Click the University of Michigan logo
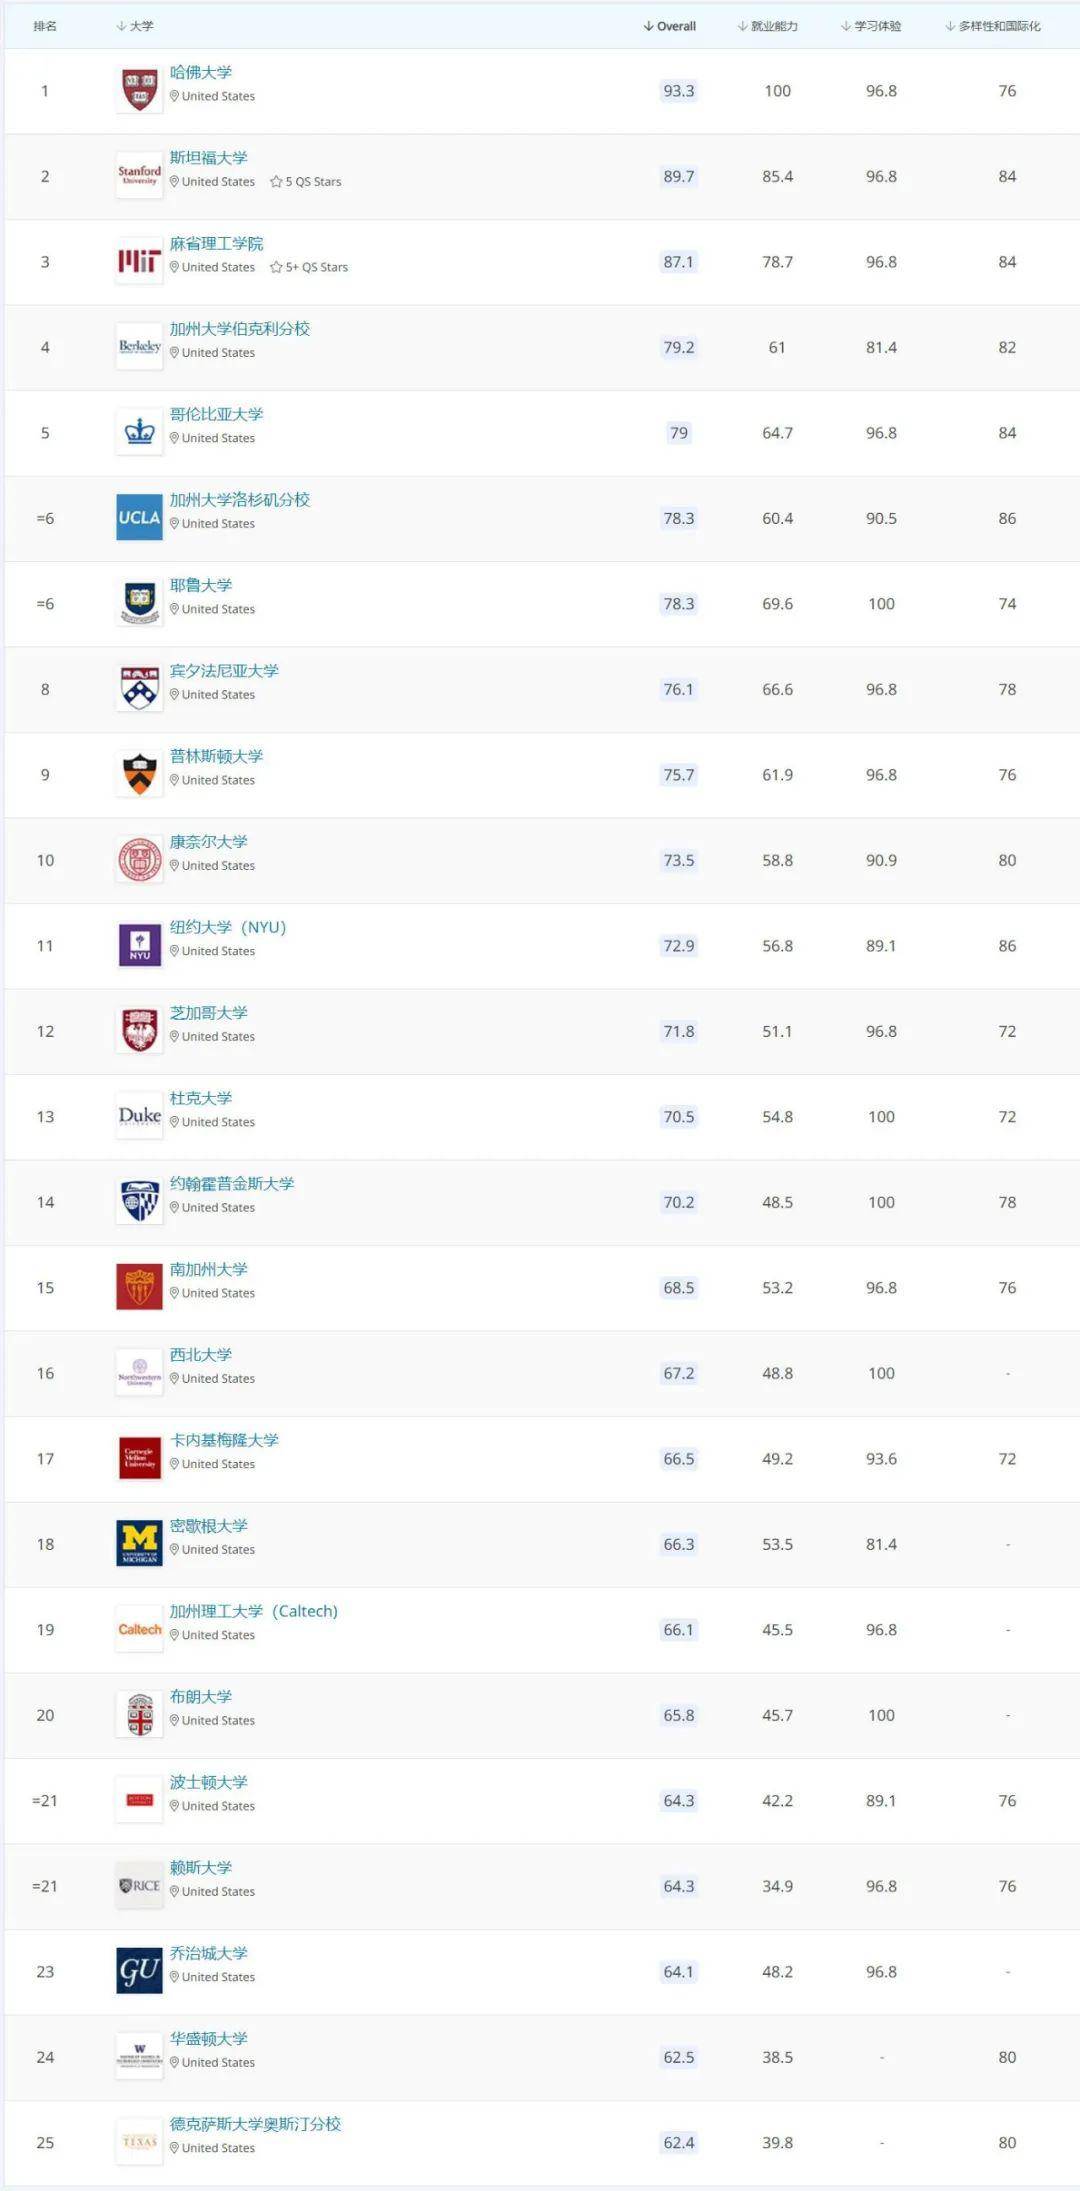The height and width of the screenshot is (2191, 1080). tap(139, 1544)
